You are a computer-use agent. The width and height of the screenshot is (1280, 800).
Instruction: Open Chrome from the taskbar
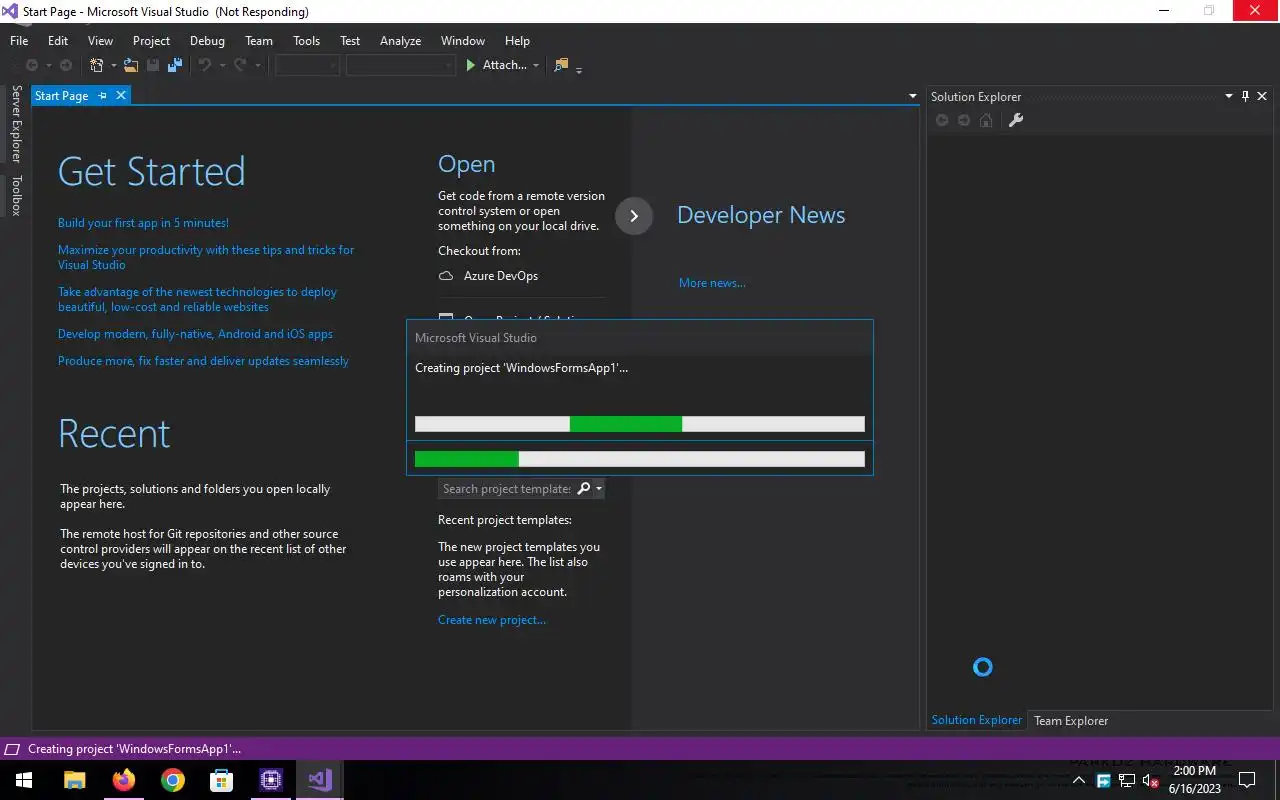tap(173, 780)
